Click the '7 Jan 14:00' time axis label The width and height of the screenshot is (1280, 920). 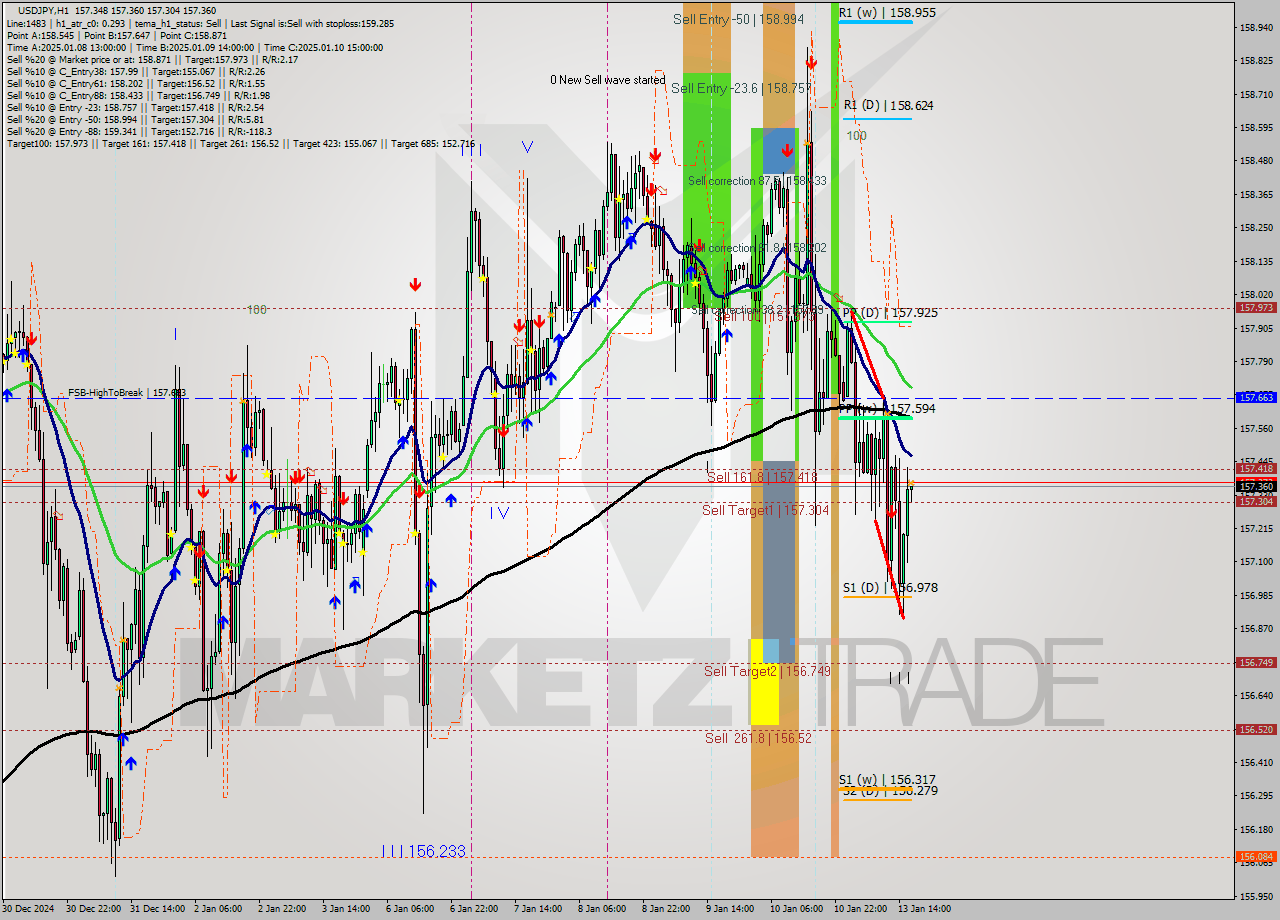540,909
